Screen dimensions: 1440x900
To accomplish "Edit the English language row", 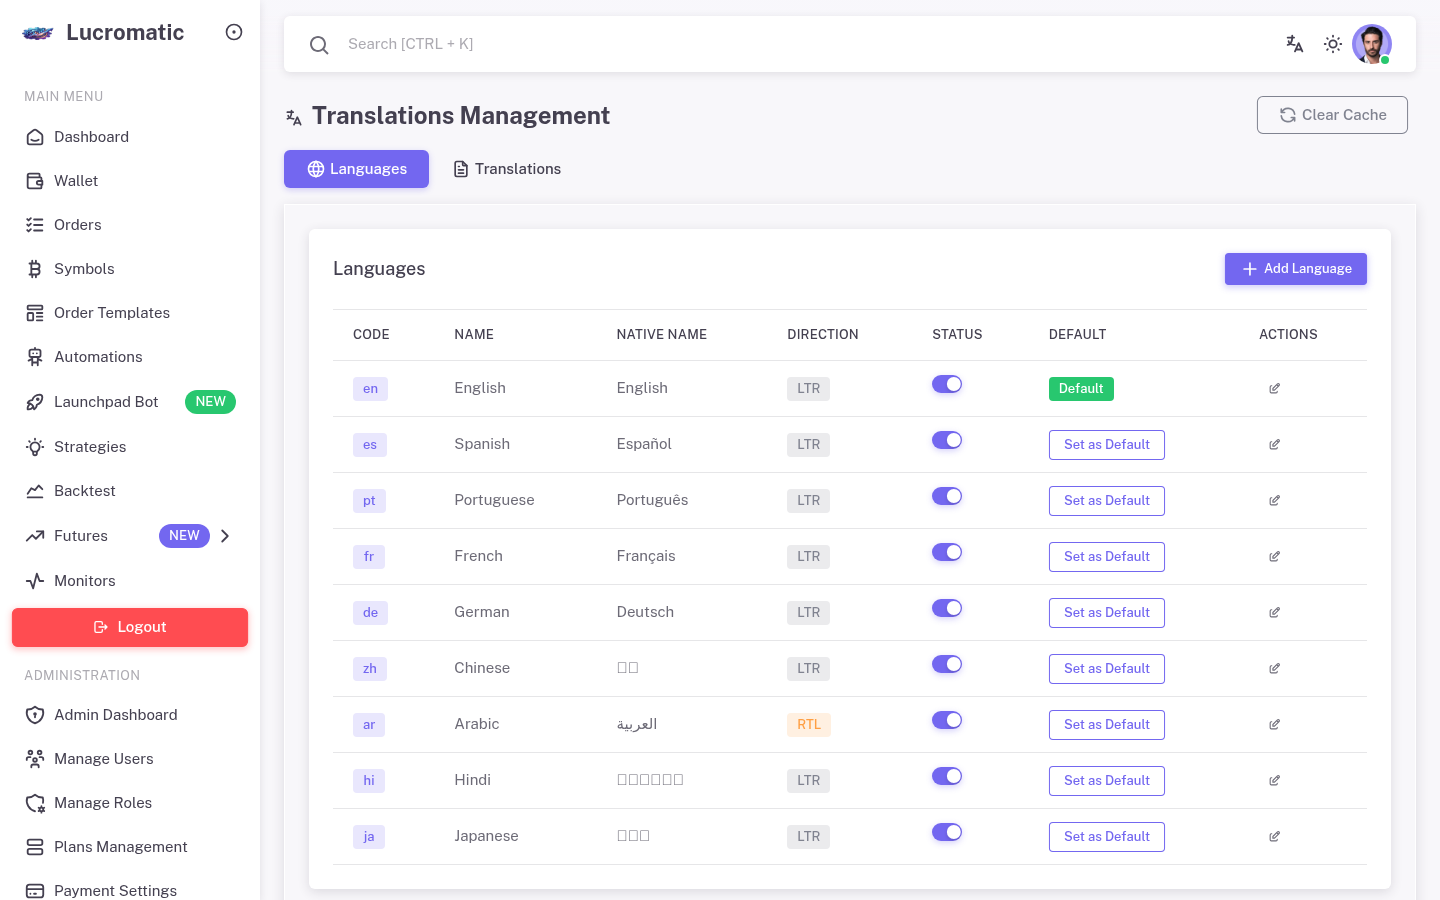I will click(1274, 389).
